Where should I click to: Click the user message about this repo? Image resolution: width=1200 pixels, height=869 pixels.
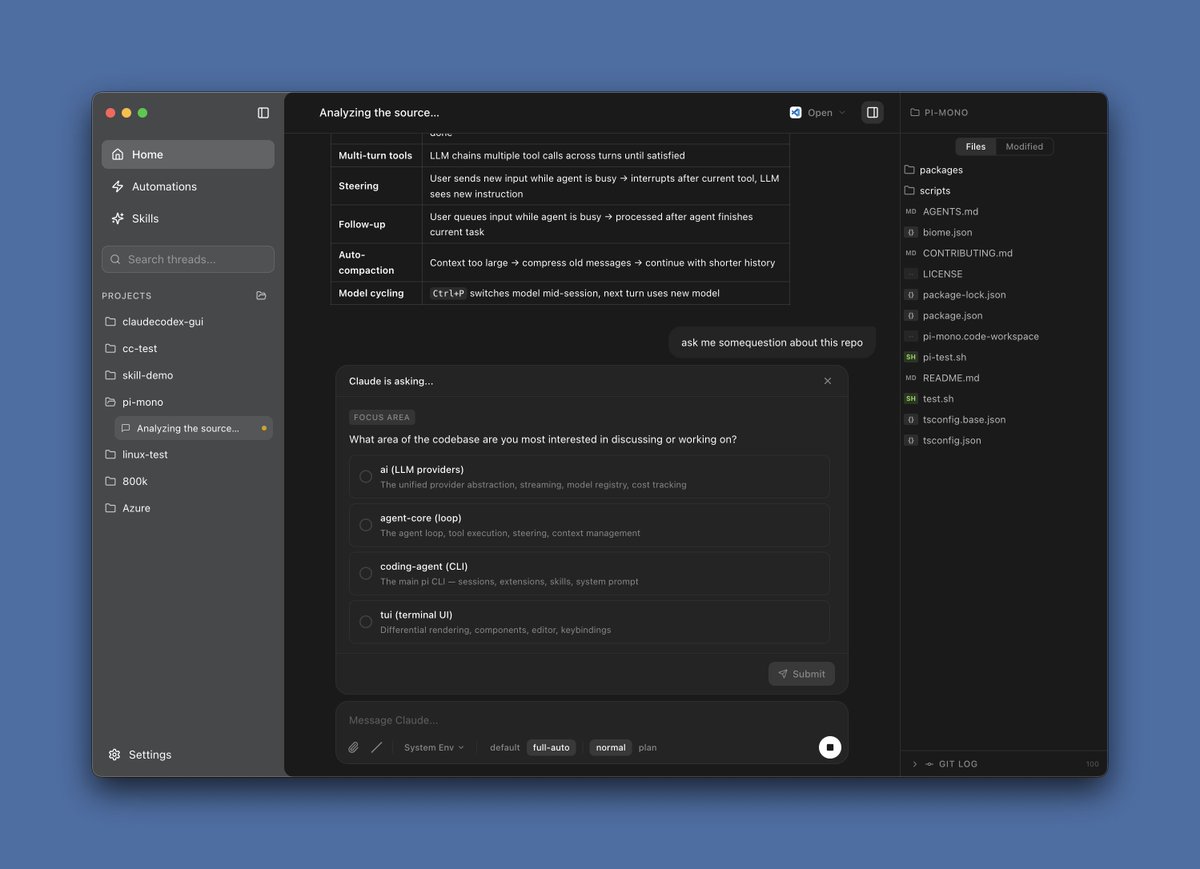pos(772,342)
